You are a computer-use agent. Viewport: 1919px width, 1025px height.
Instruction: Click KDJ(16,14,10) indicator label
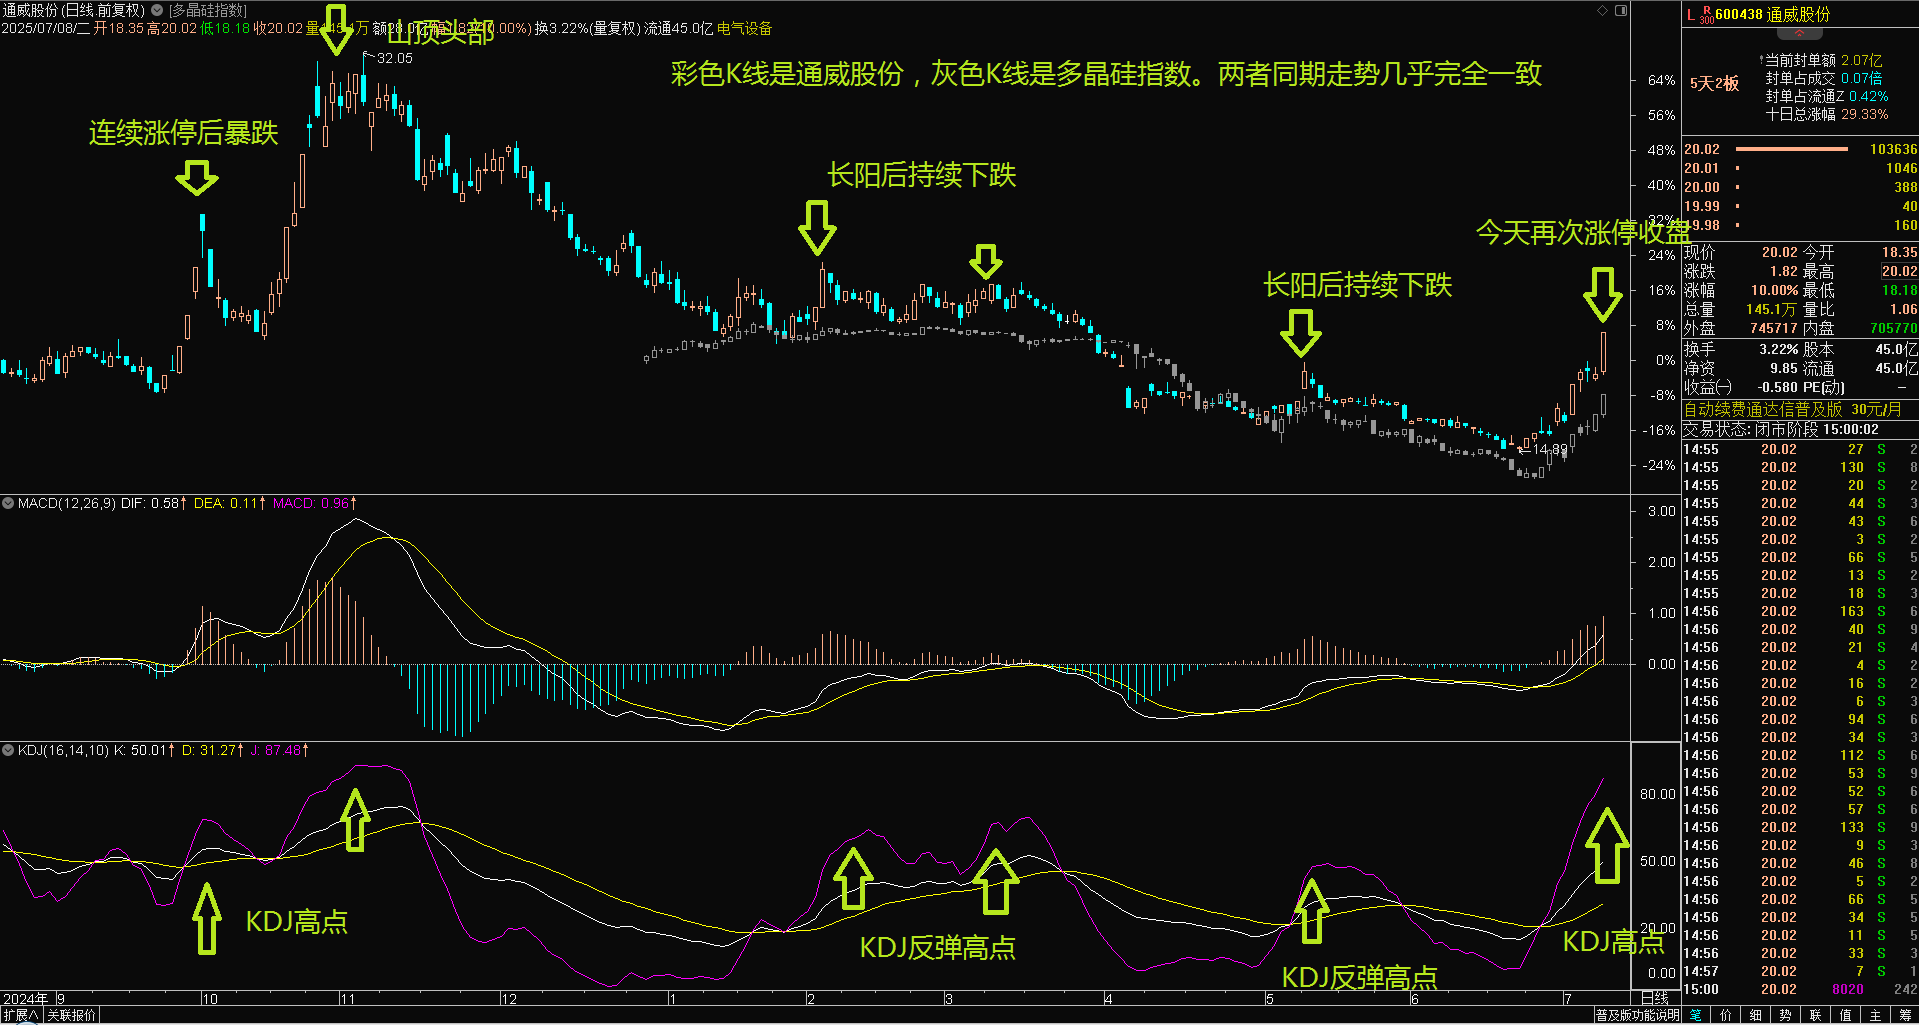click(x=63, y=750)
